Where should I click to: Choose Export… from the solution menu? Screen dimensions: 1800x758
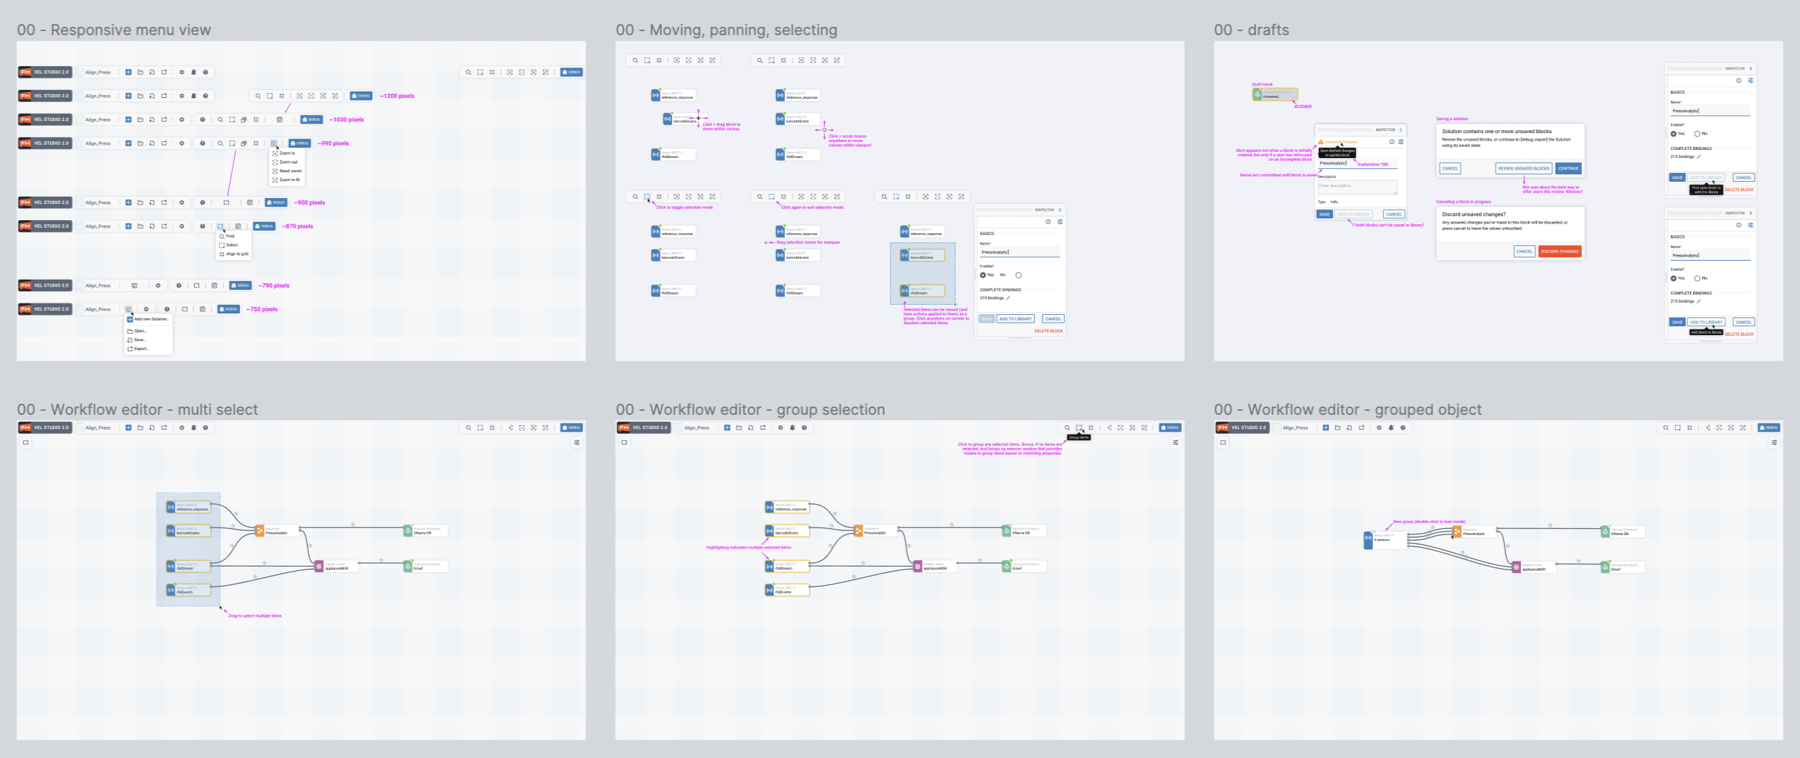(139, 349)
